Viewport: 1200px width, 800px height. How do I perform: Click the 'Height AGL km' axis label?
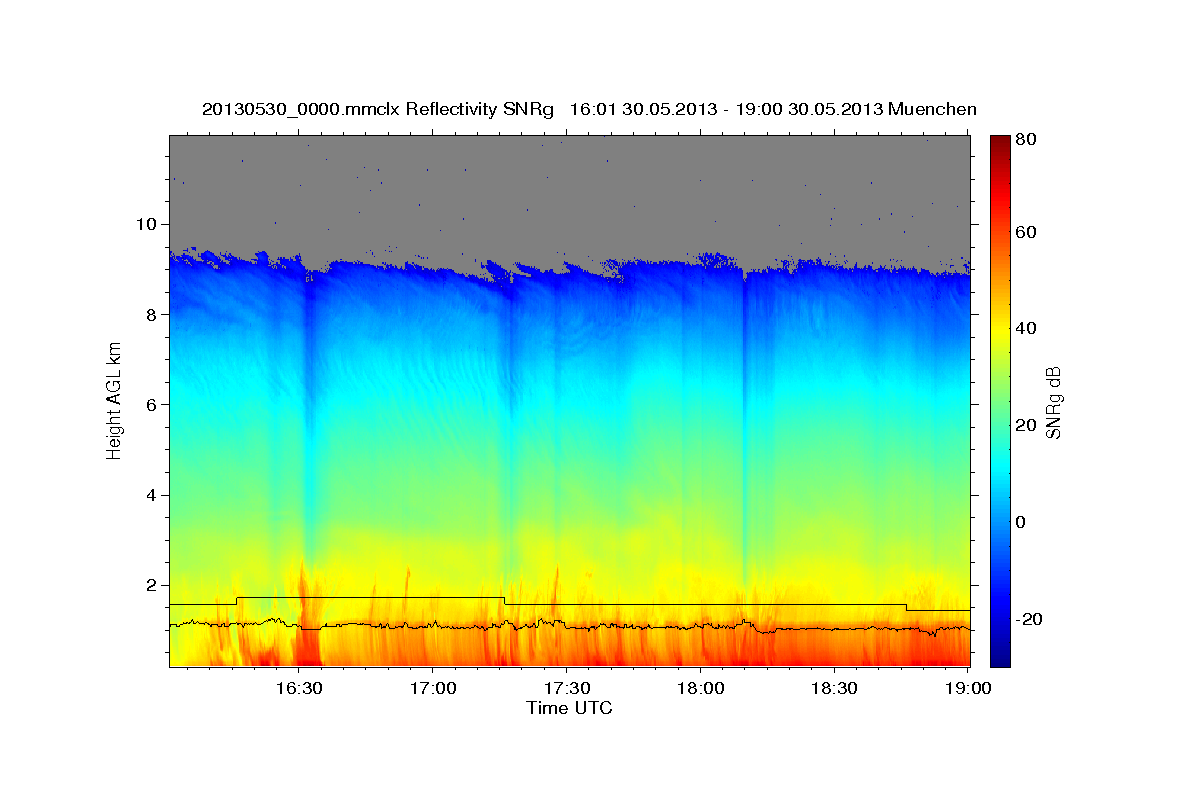click(114, 400)
